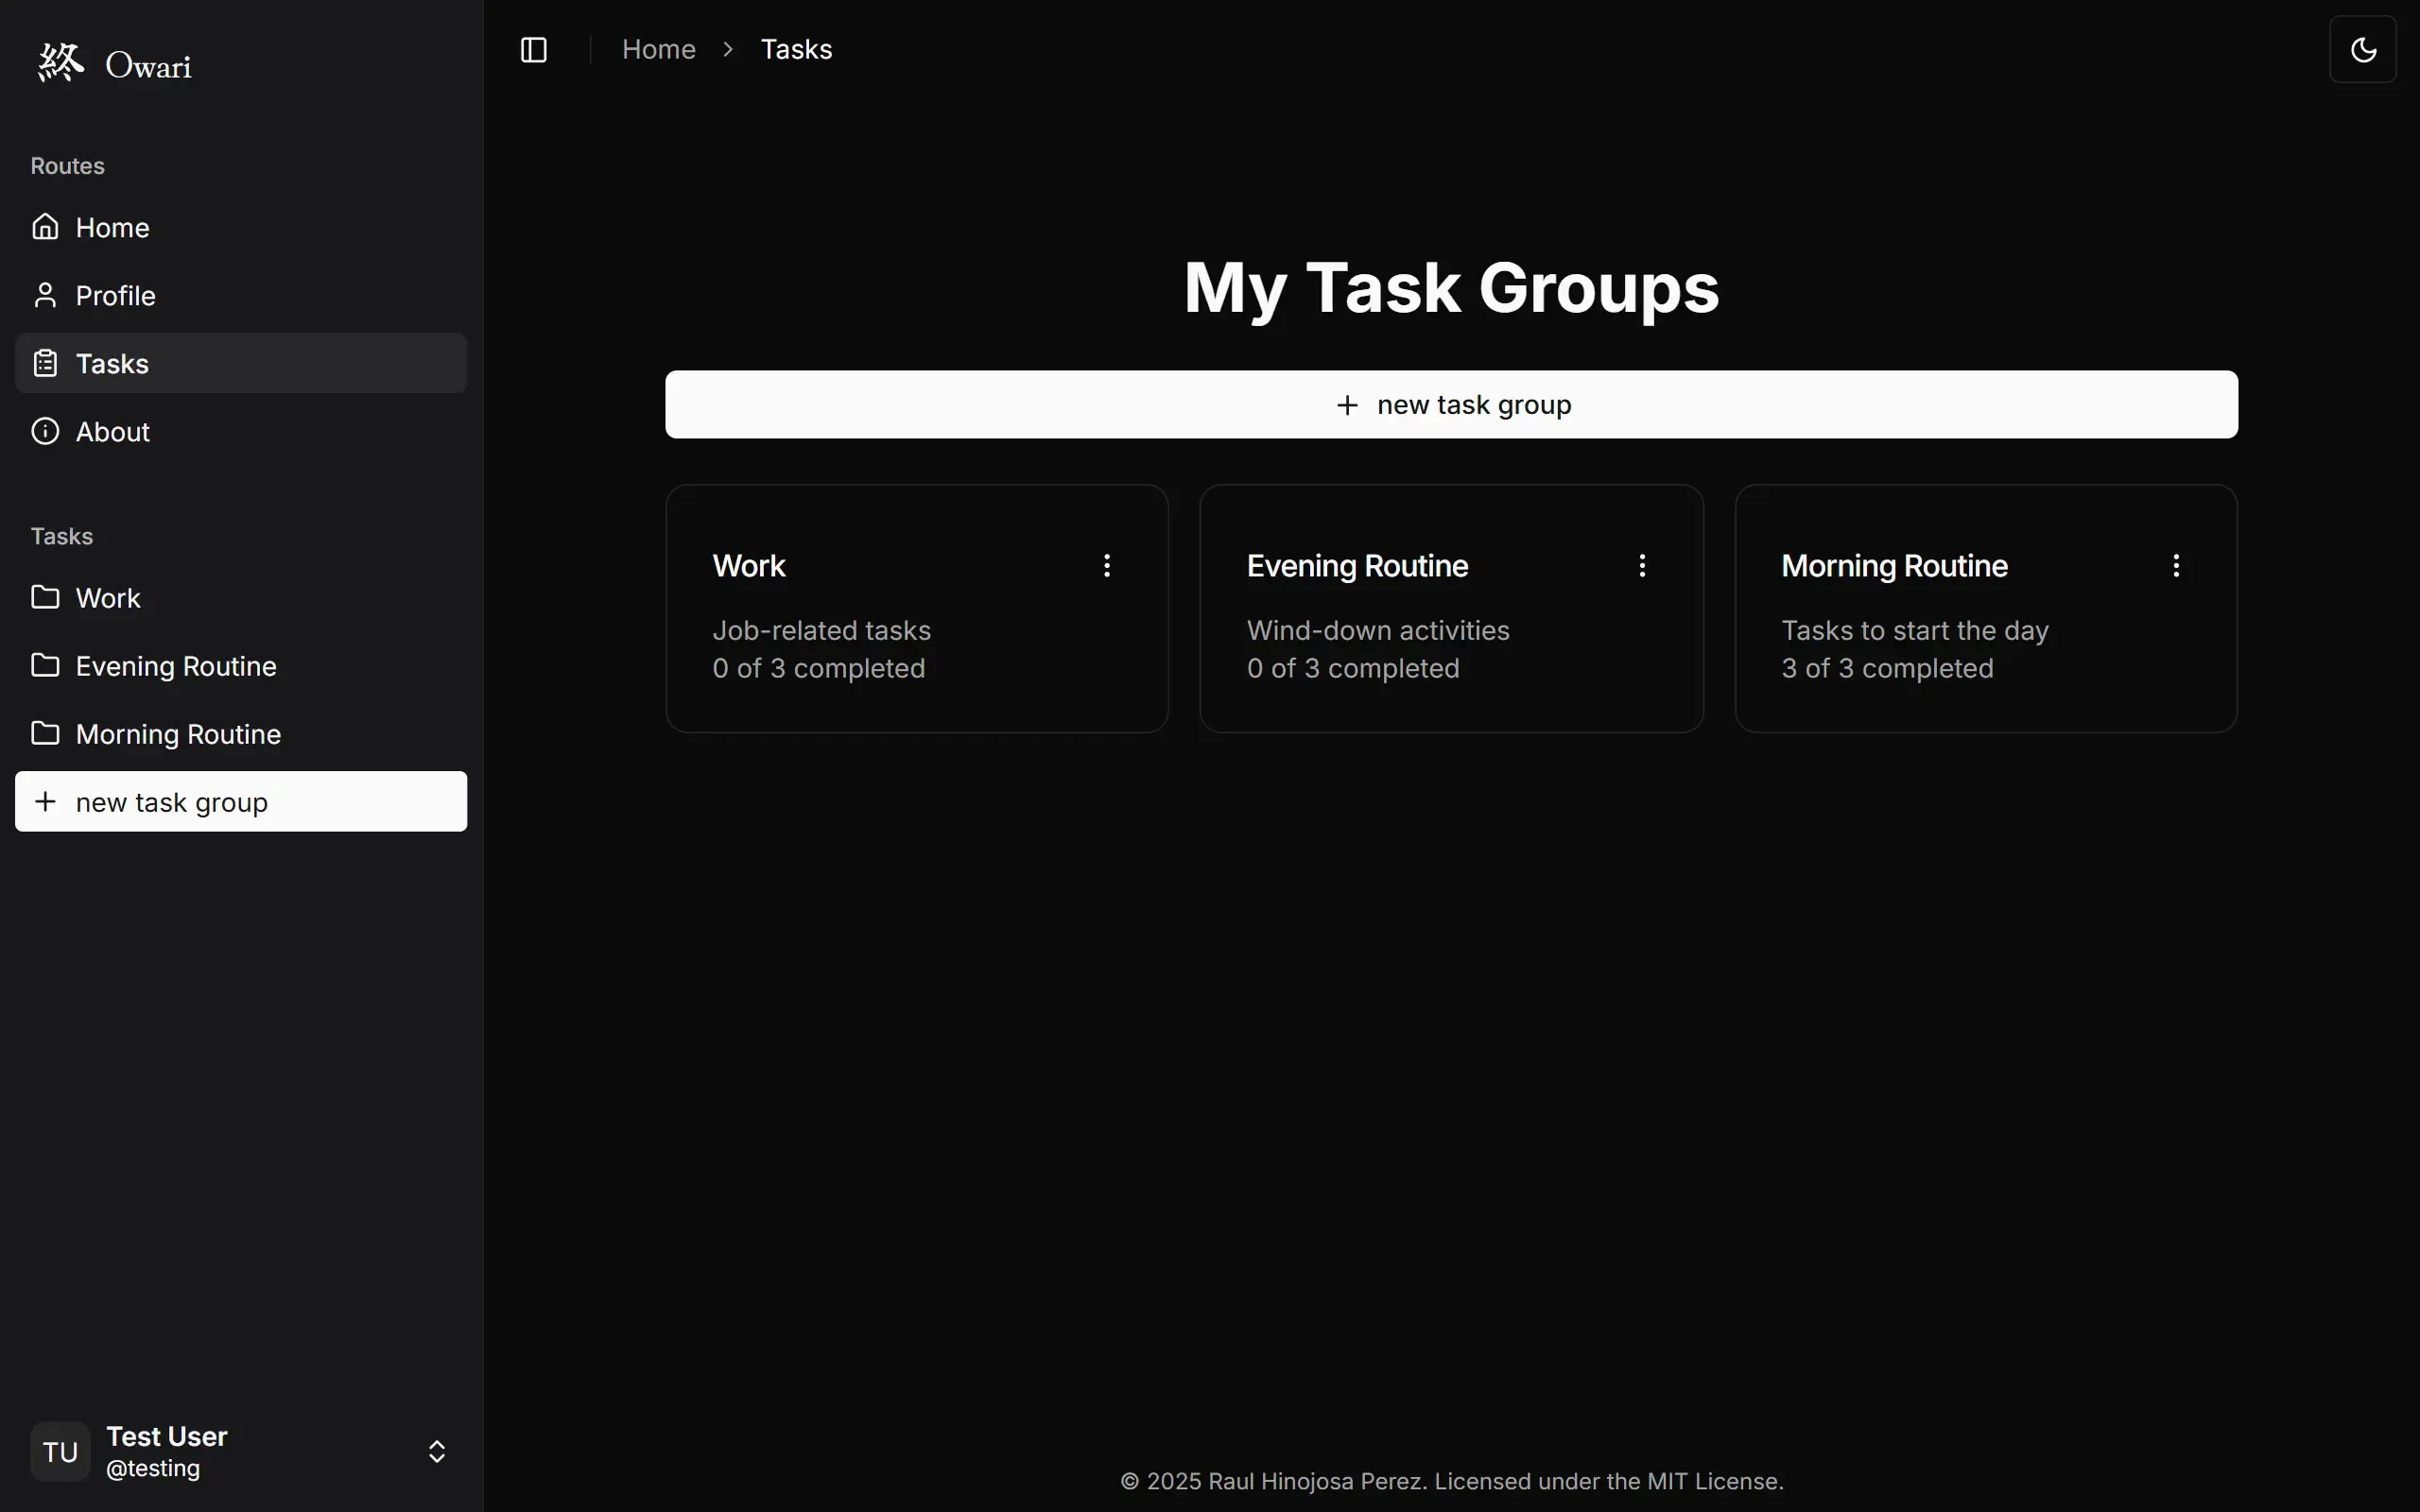The width and height of the screenshot is (2420, 1512).
Task: Switch theme using the moon icon
Action: [x=2364, y=49]
